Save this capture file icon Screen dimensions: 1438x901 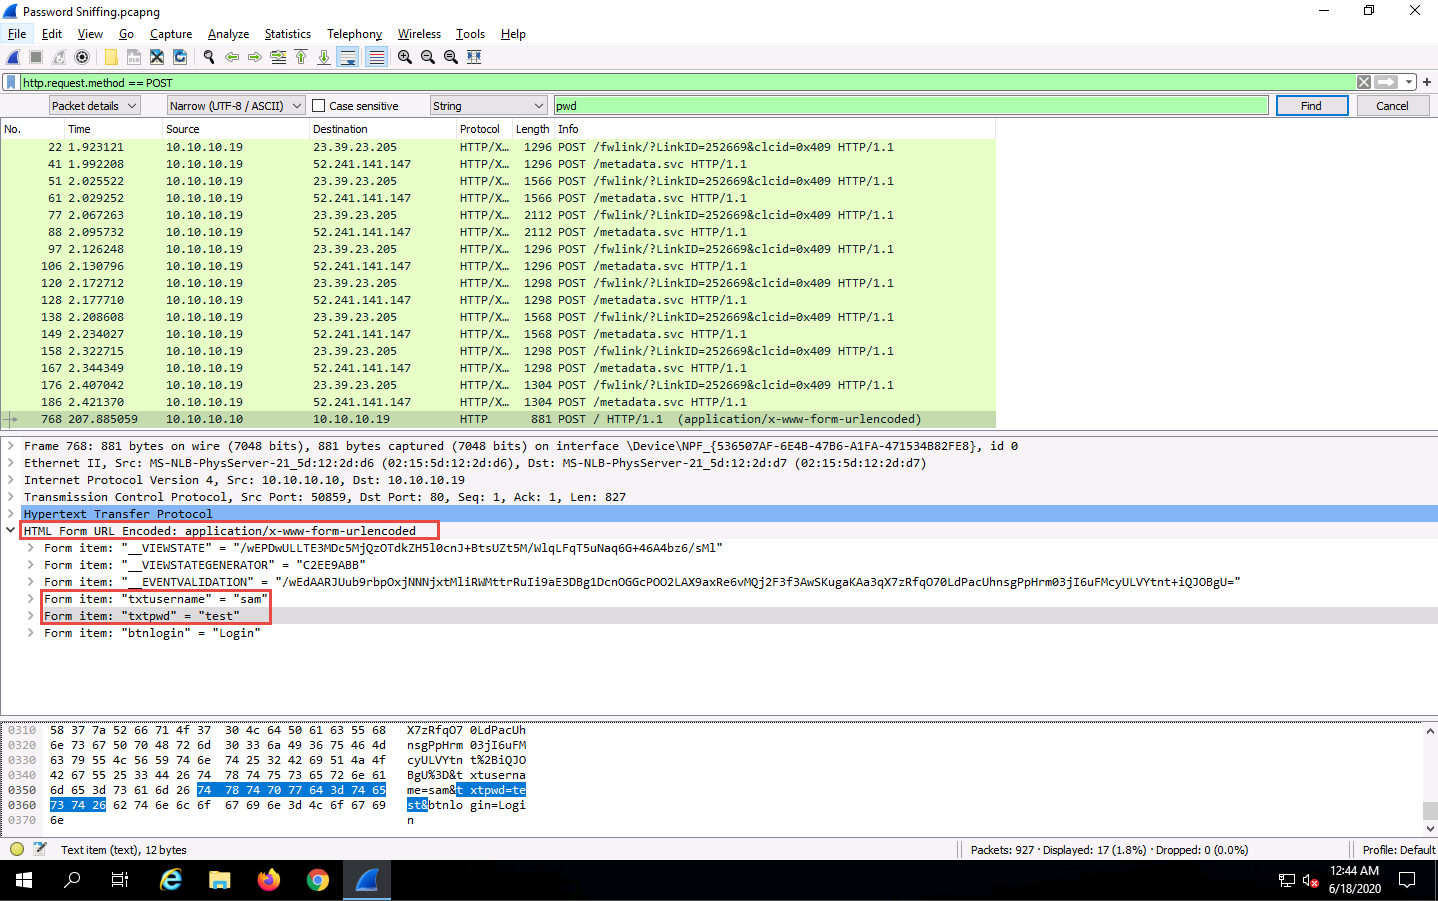(134, 57)
